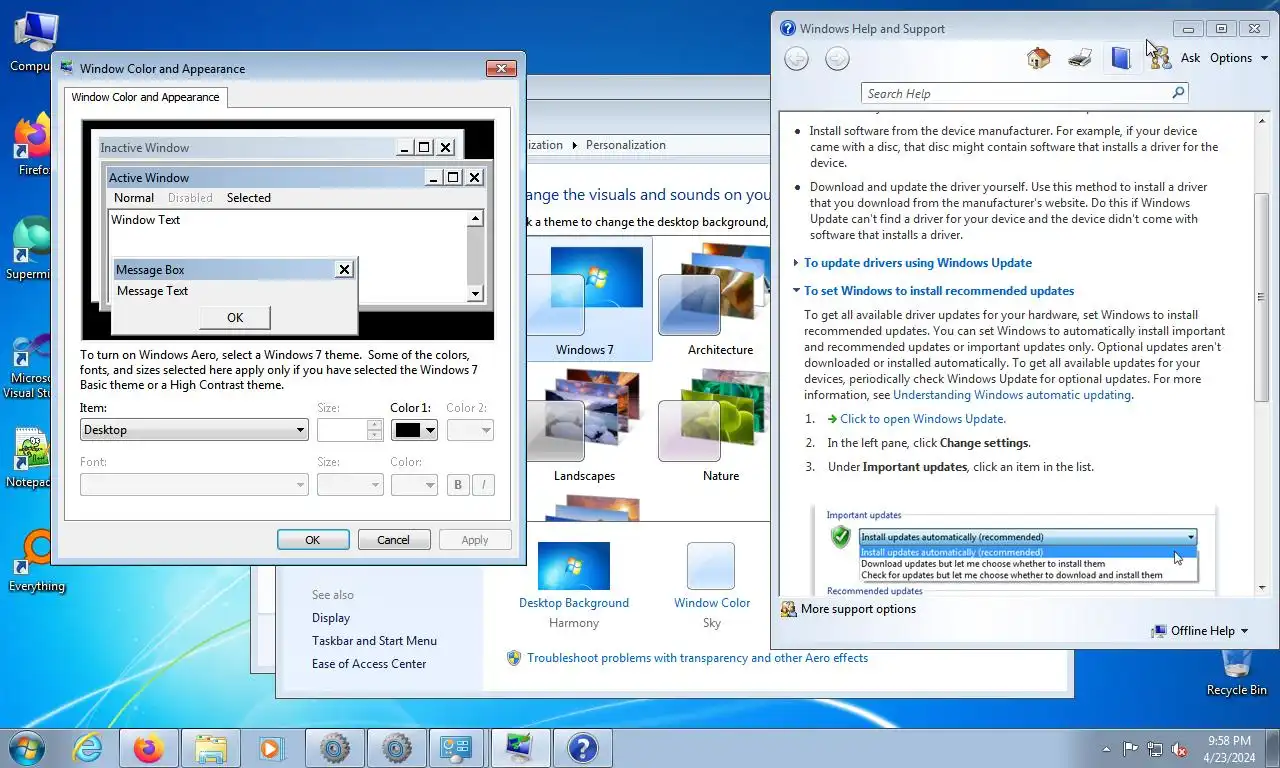1280x768 pixels.
Task: Click the Apply button in appearance dialog
Action: click(x=475, y=540)
